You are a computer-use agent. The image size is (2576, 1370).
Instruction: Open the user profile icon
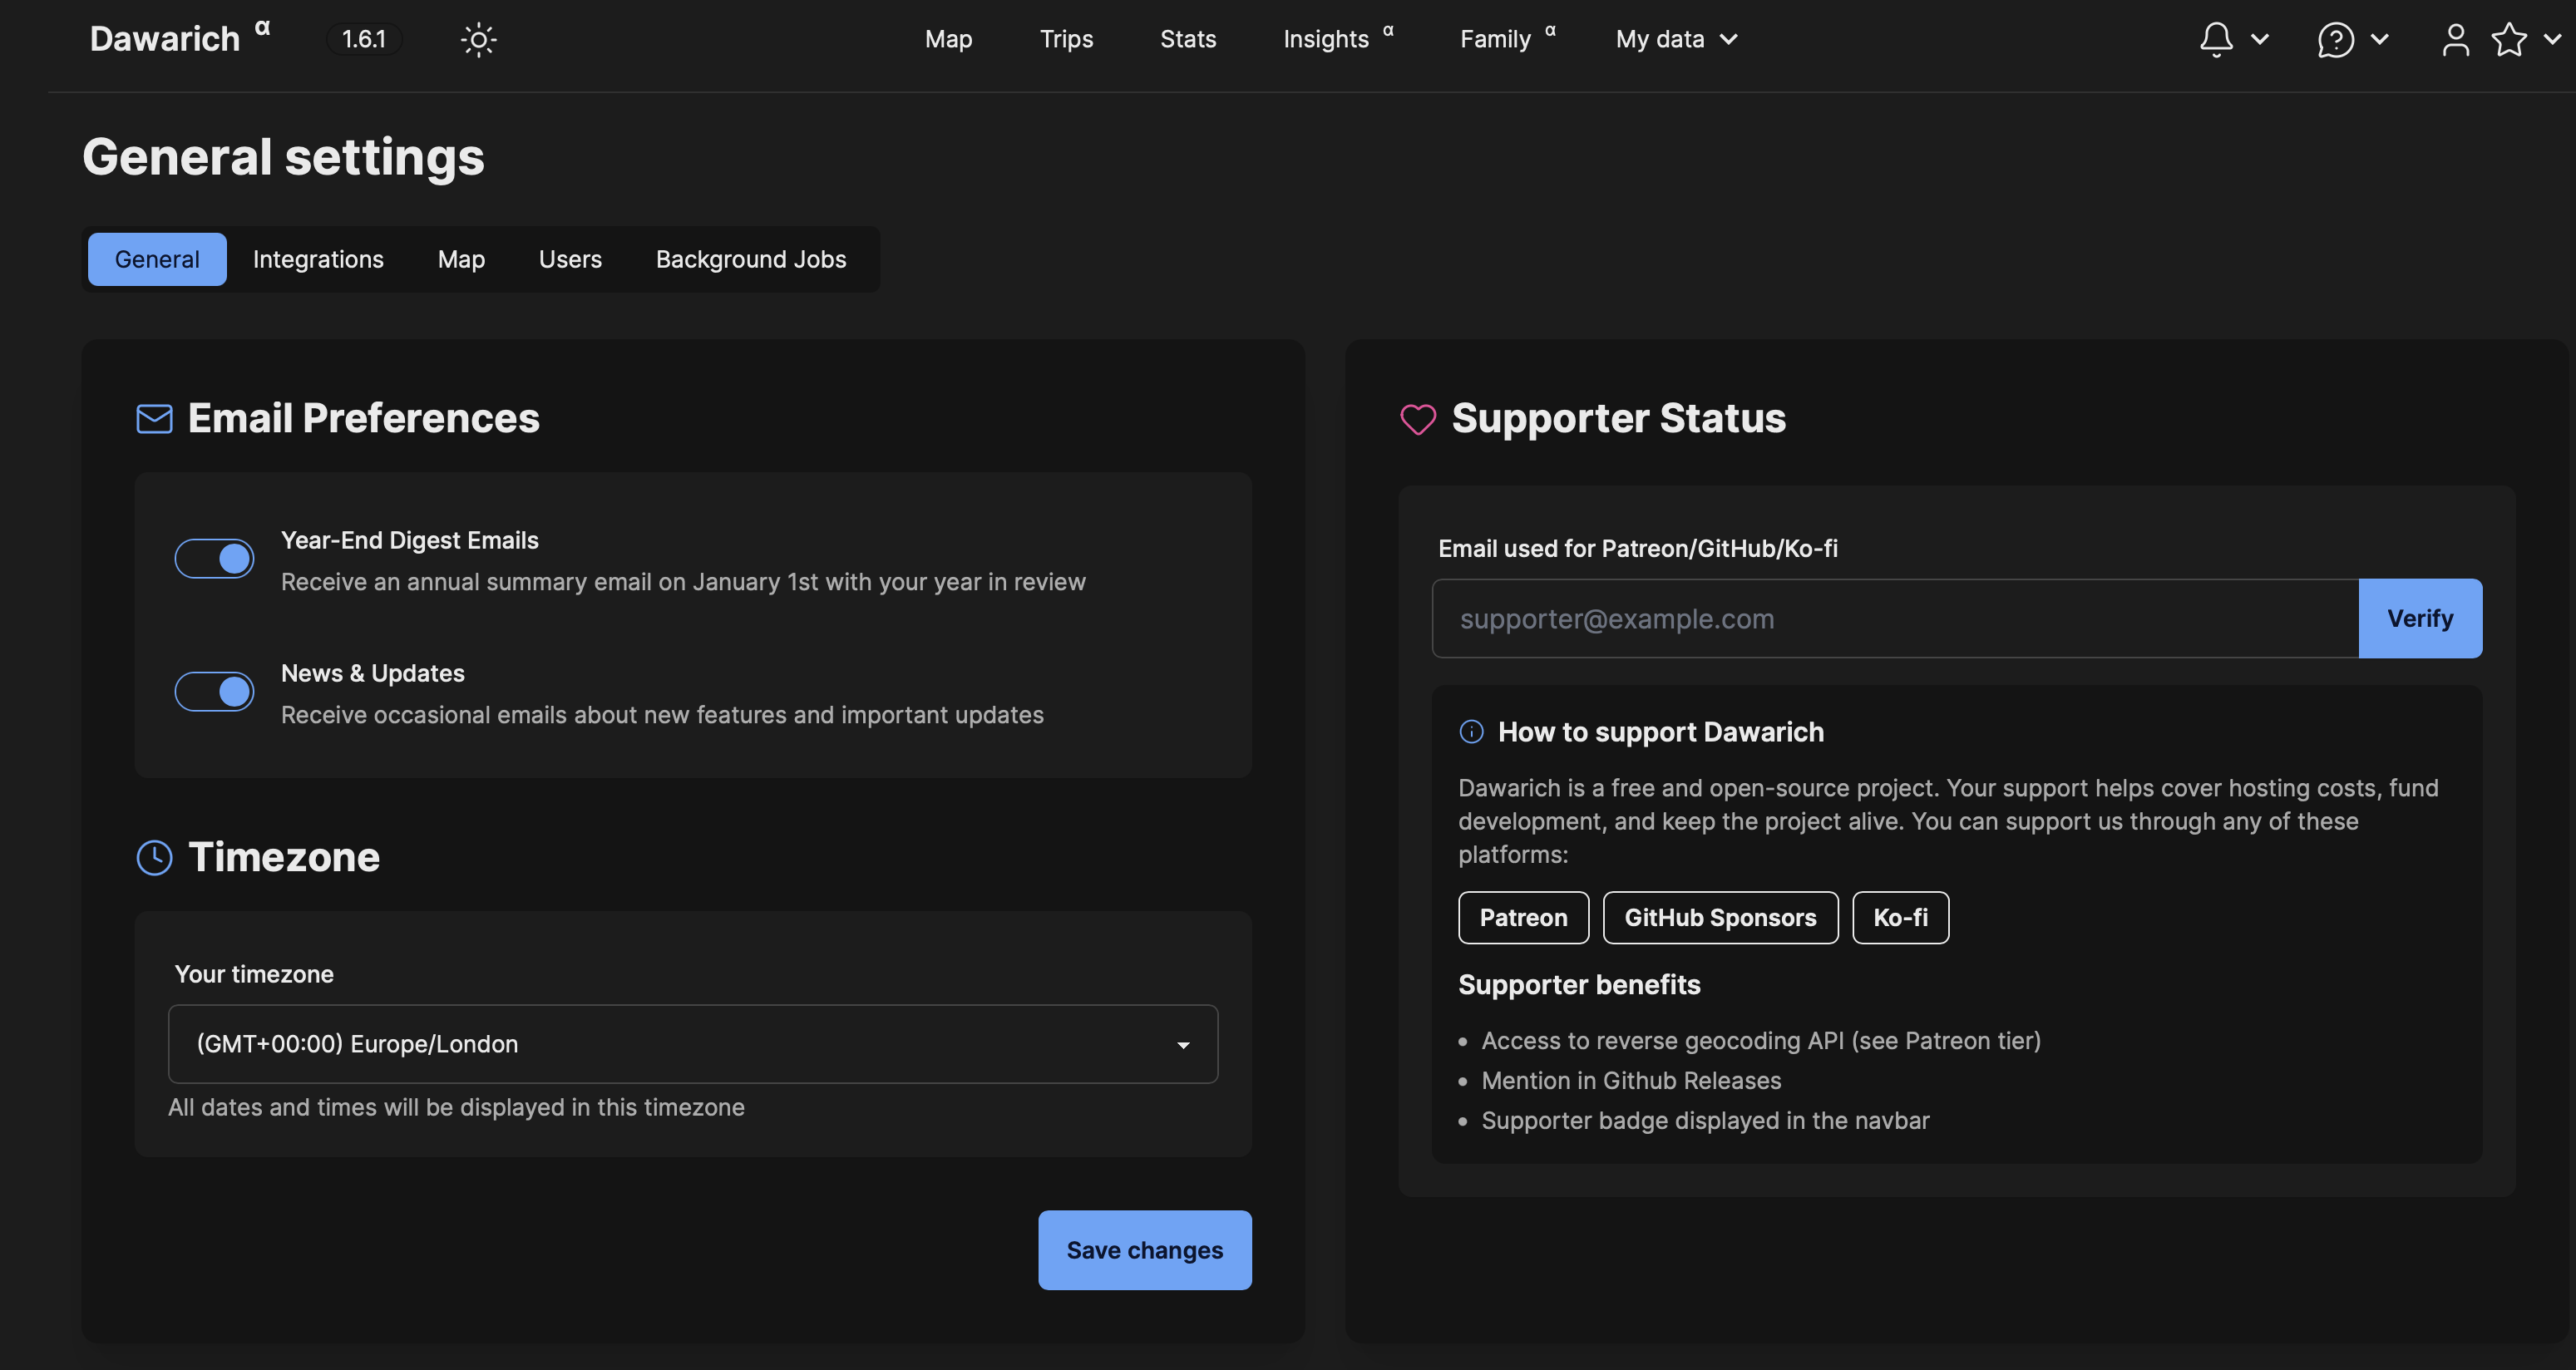(x=2455, y=40)
